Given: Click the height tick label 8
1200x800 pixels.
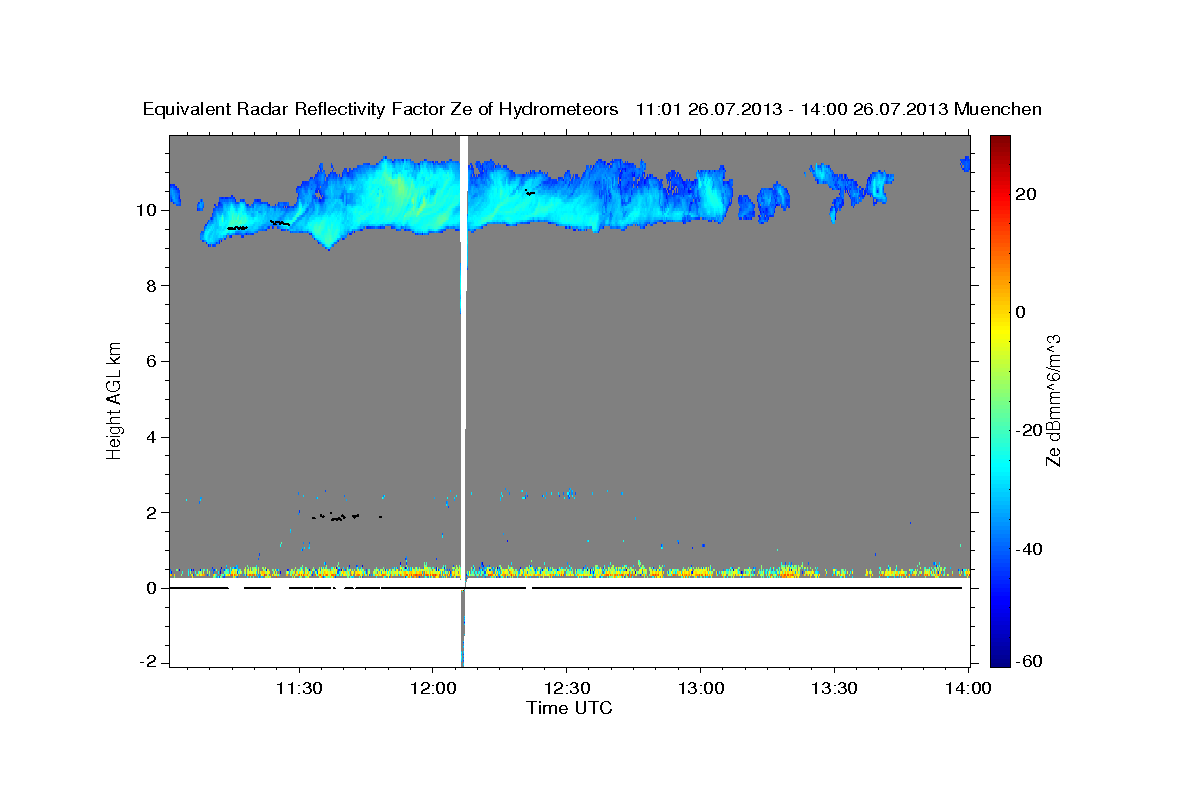Looking at the screenshot, I should (153, 286).
